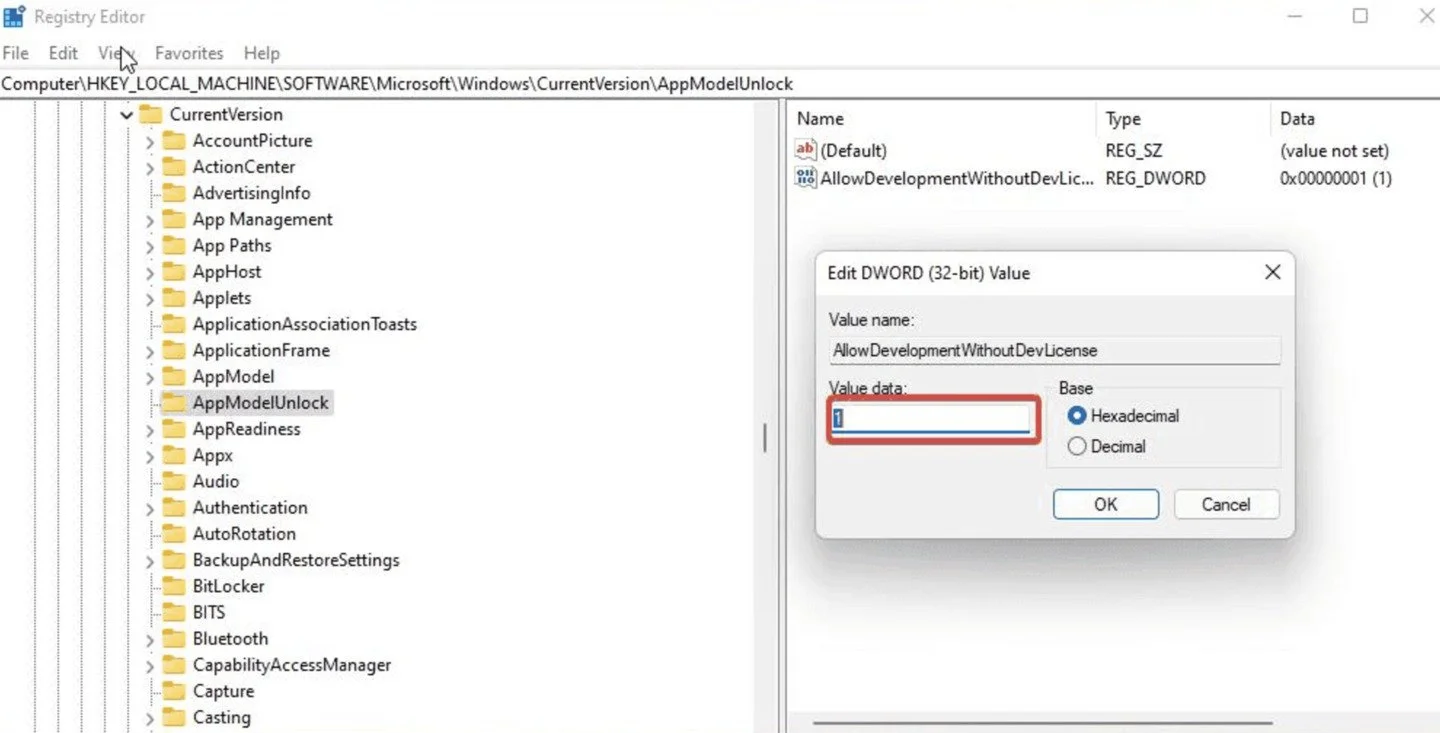Click the Authentication folder icon
Viewport: 1440px width, 733px height.
point(174,507)
